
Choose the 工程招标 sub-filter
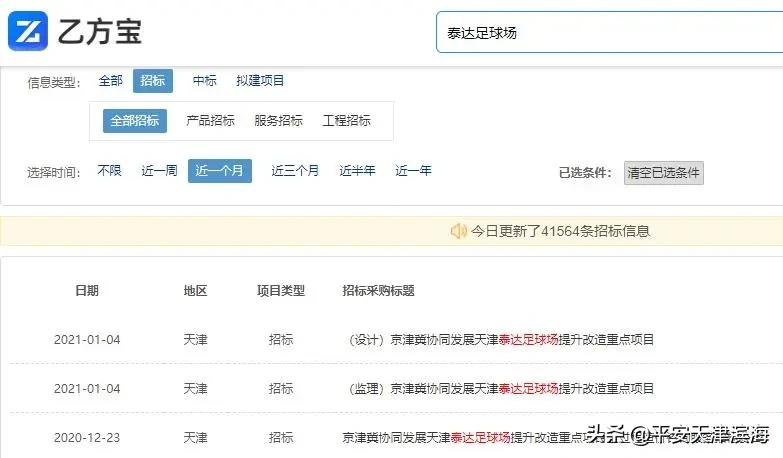(347, 121)
